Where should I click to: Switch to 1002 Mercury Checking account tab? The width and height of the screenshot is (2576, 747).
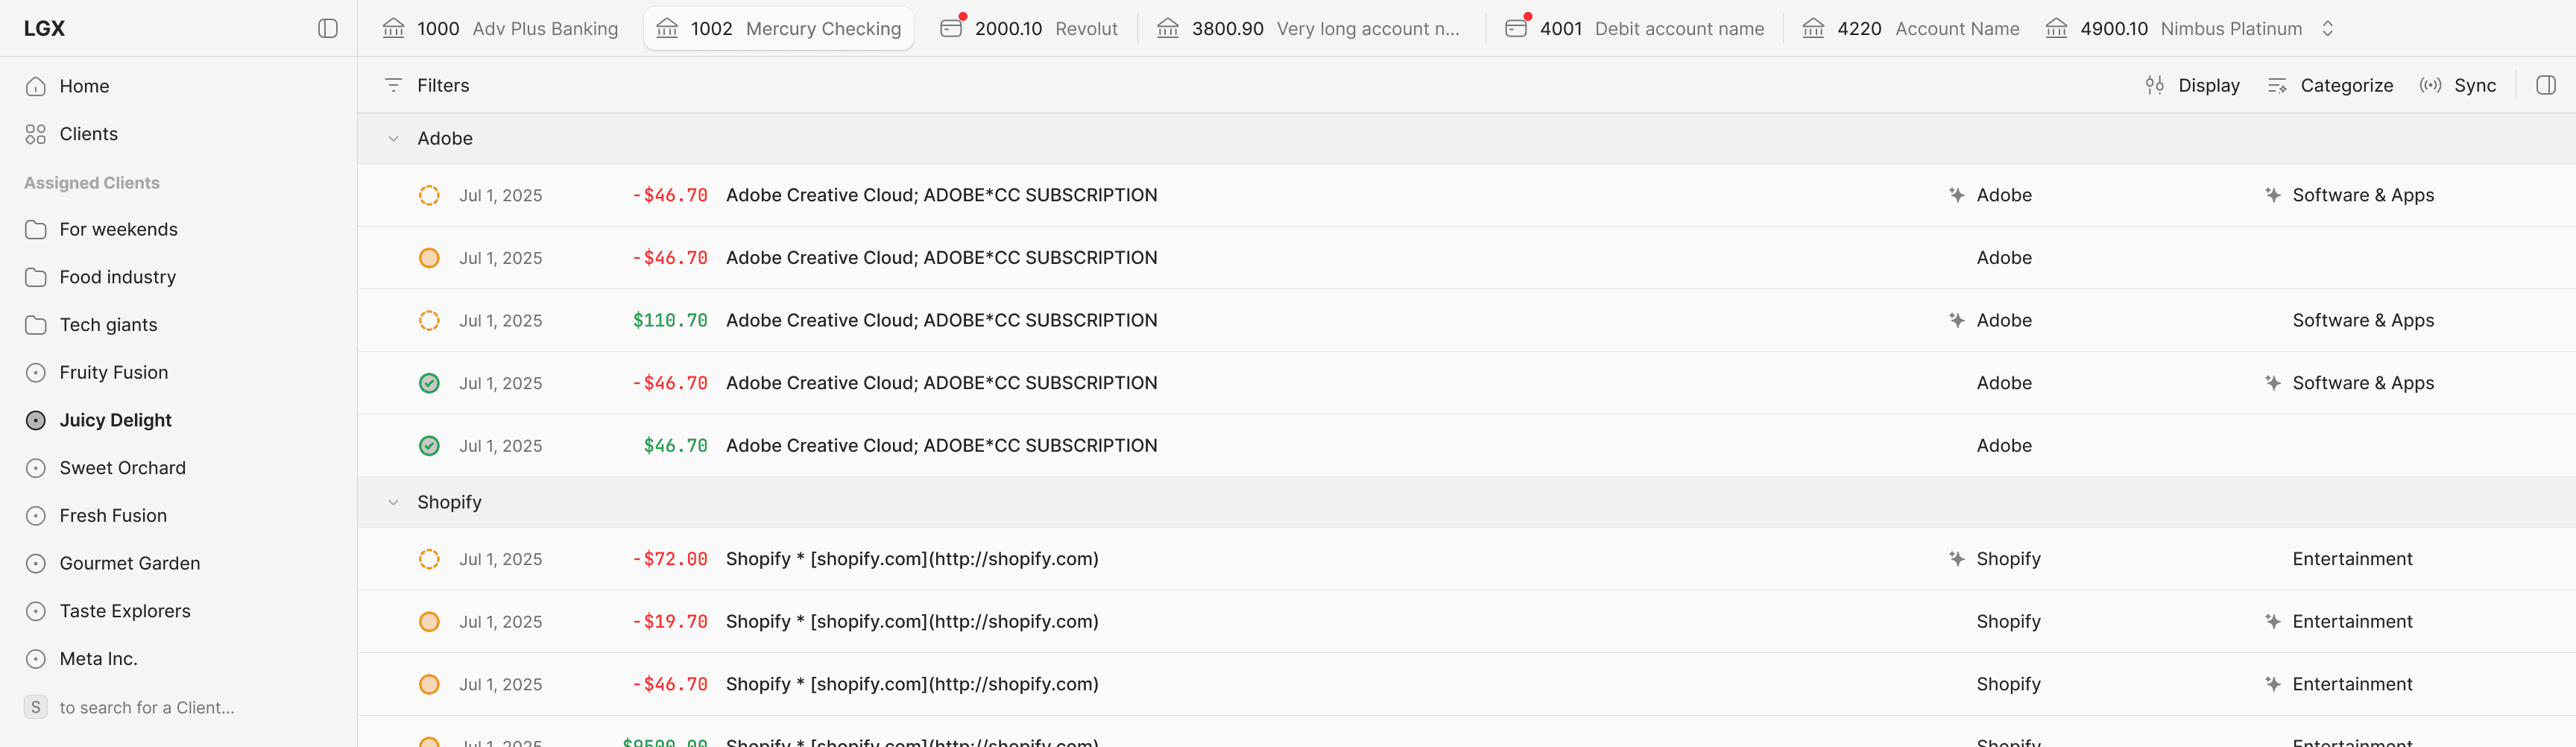click(x=778, y=28)
